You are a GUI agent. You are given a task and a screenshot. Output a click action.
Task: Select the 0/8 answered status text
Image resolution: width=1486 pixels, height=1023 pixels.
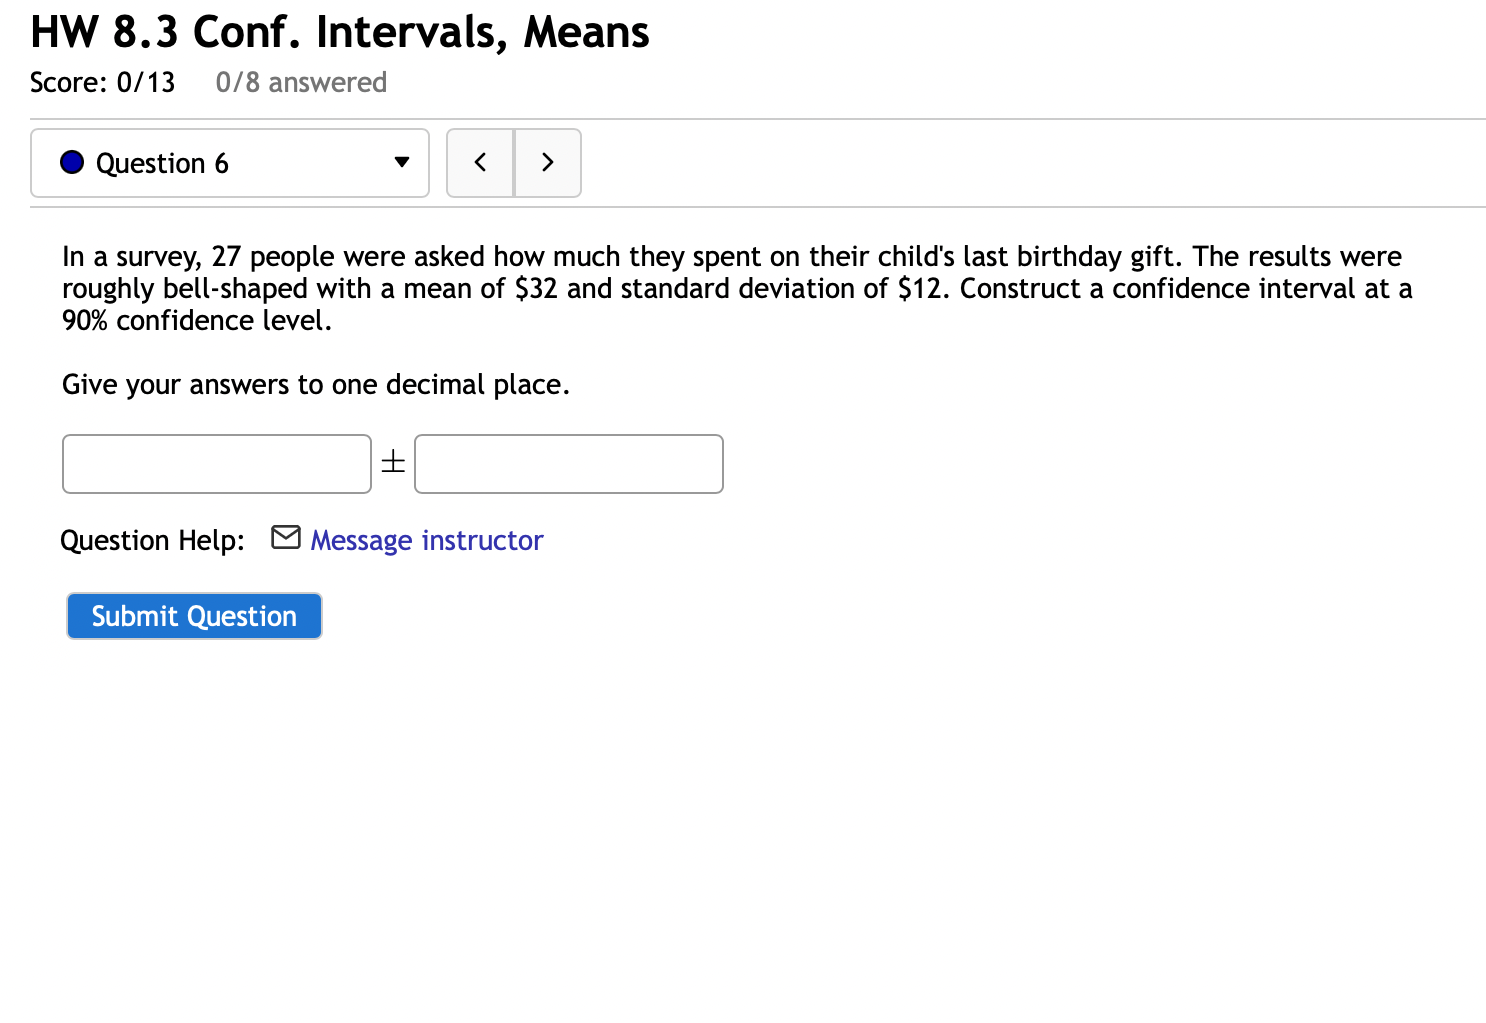tap(301, 83)
